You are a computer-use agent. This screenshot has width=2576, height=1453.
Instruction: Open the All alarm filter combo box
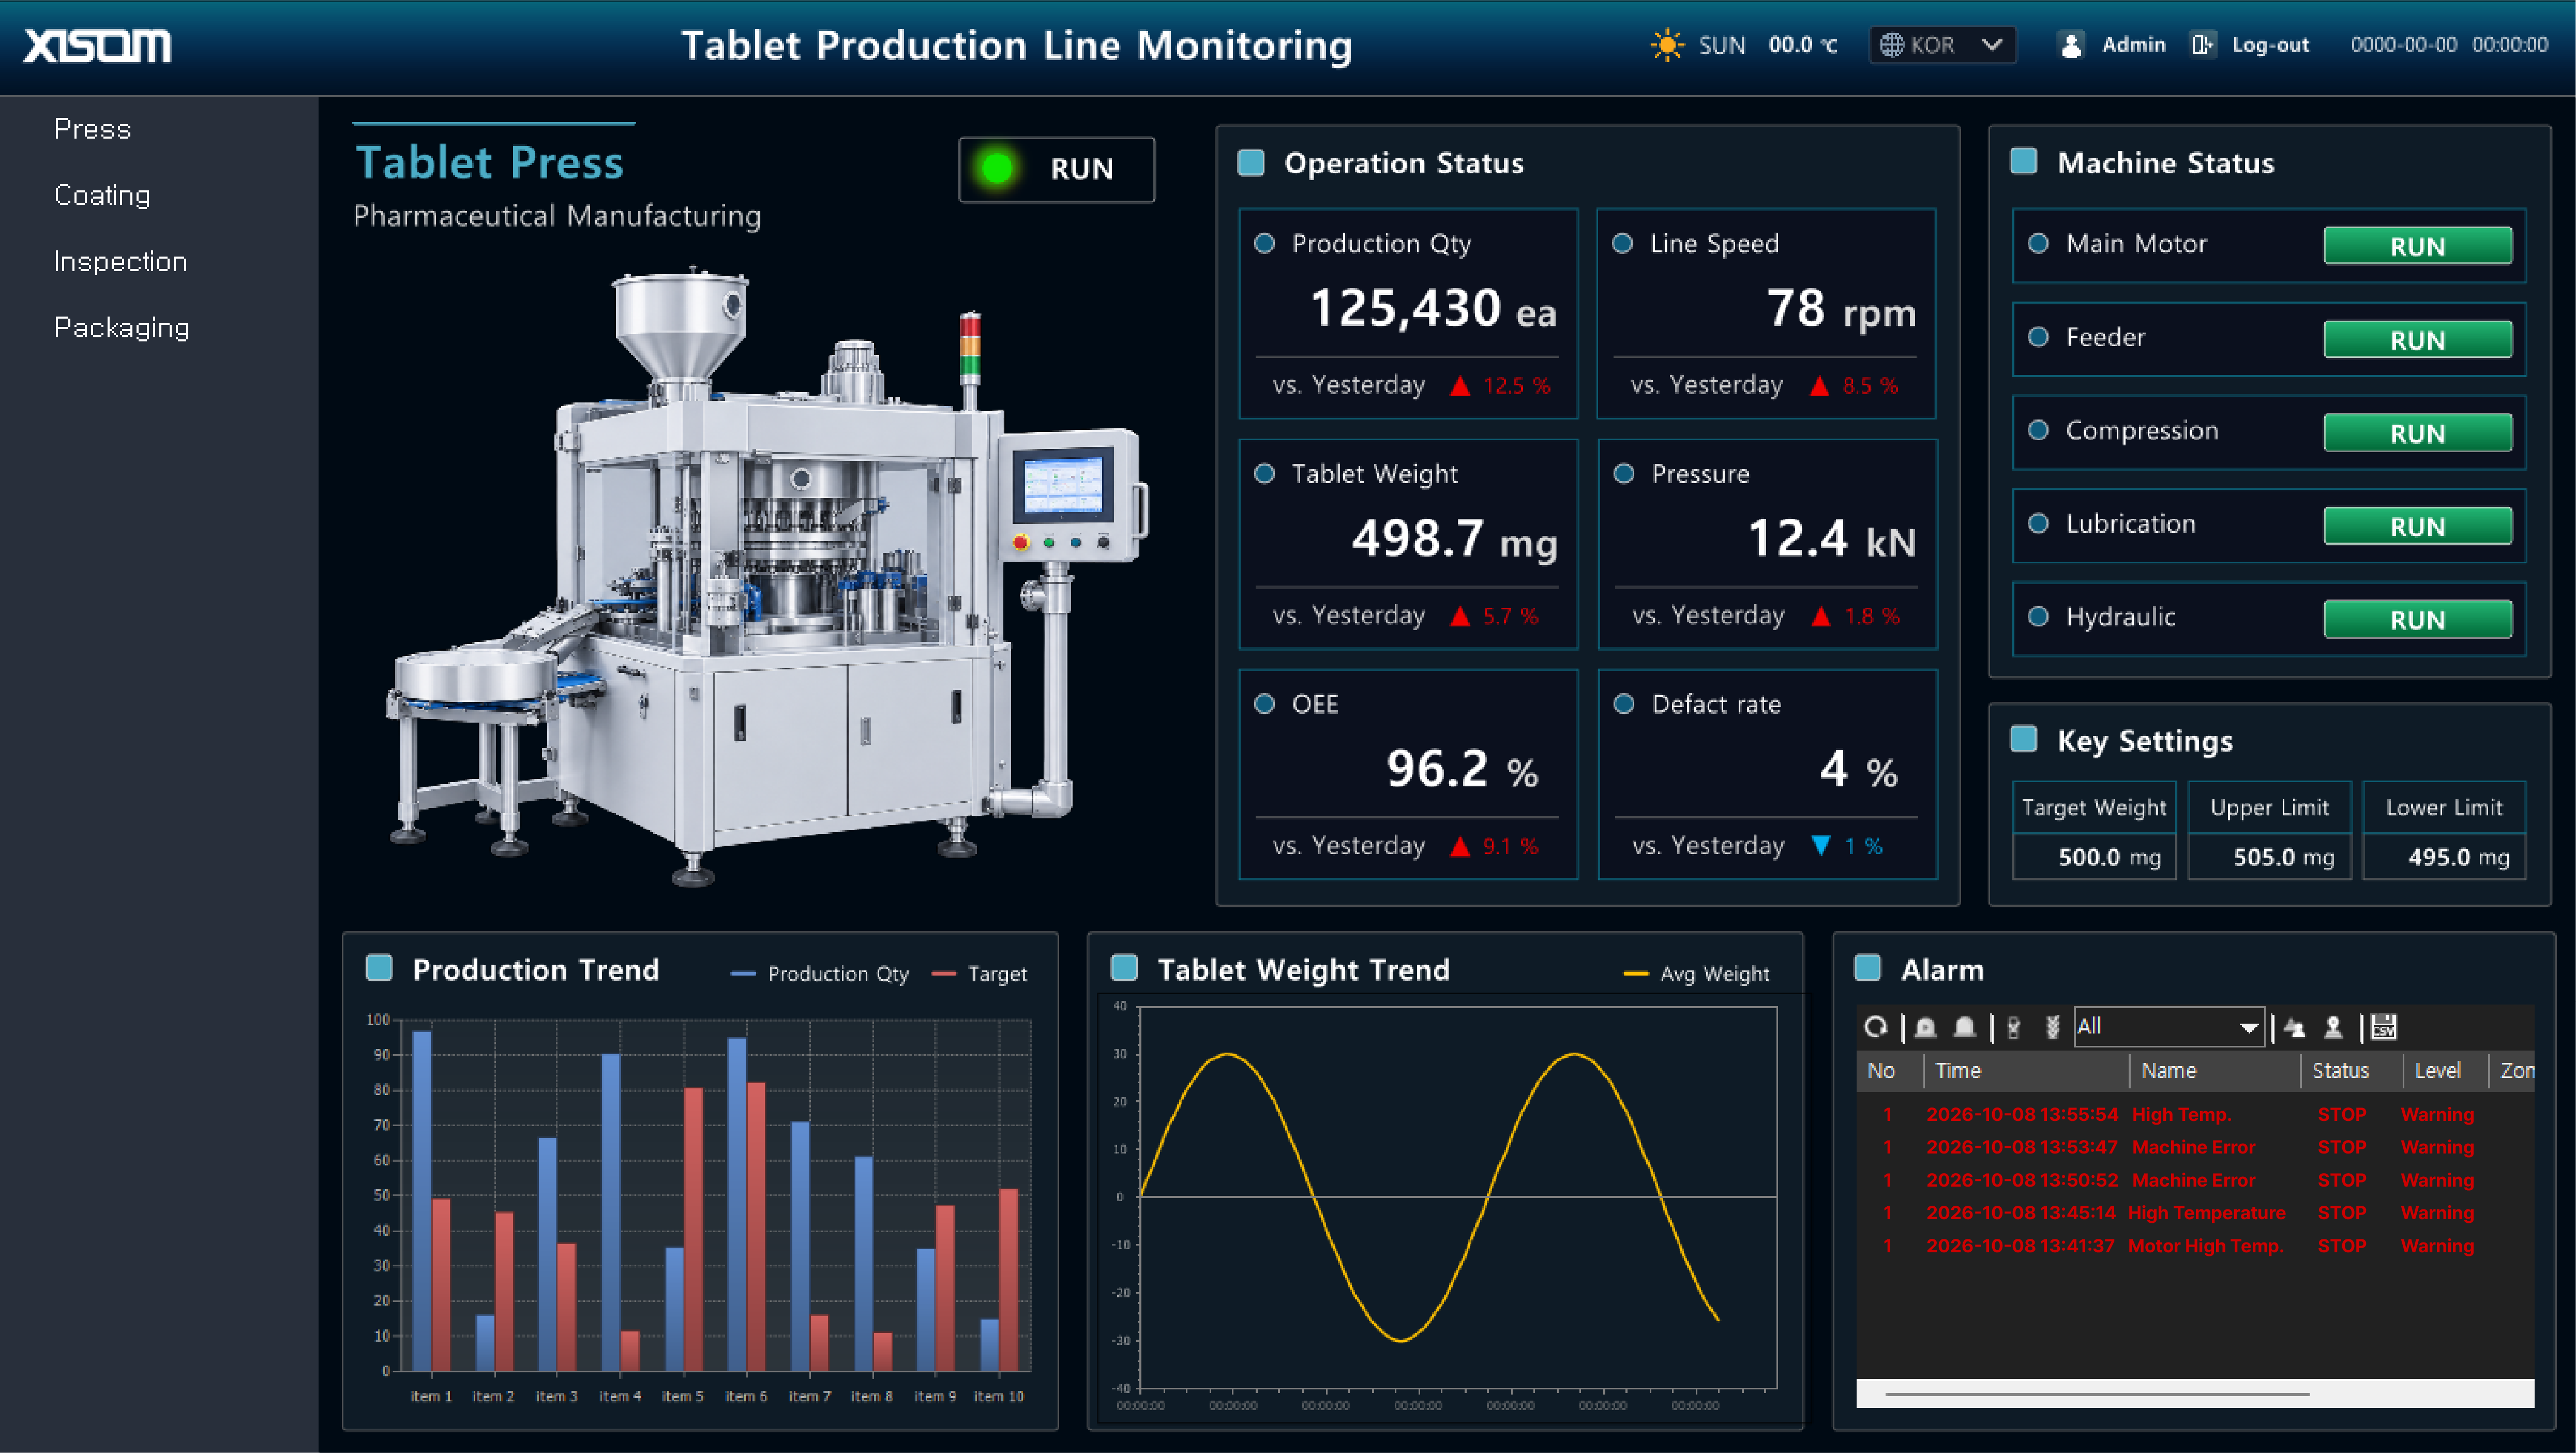2168,1027
